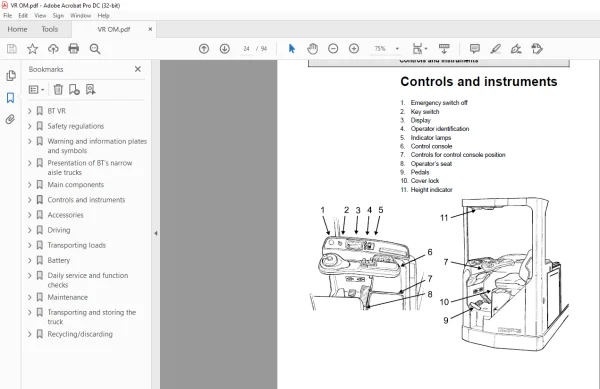Open the zoom level dropdown arrow
The width and height of the screenshot is (600, 389).
click(397, 49)
